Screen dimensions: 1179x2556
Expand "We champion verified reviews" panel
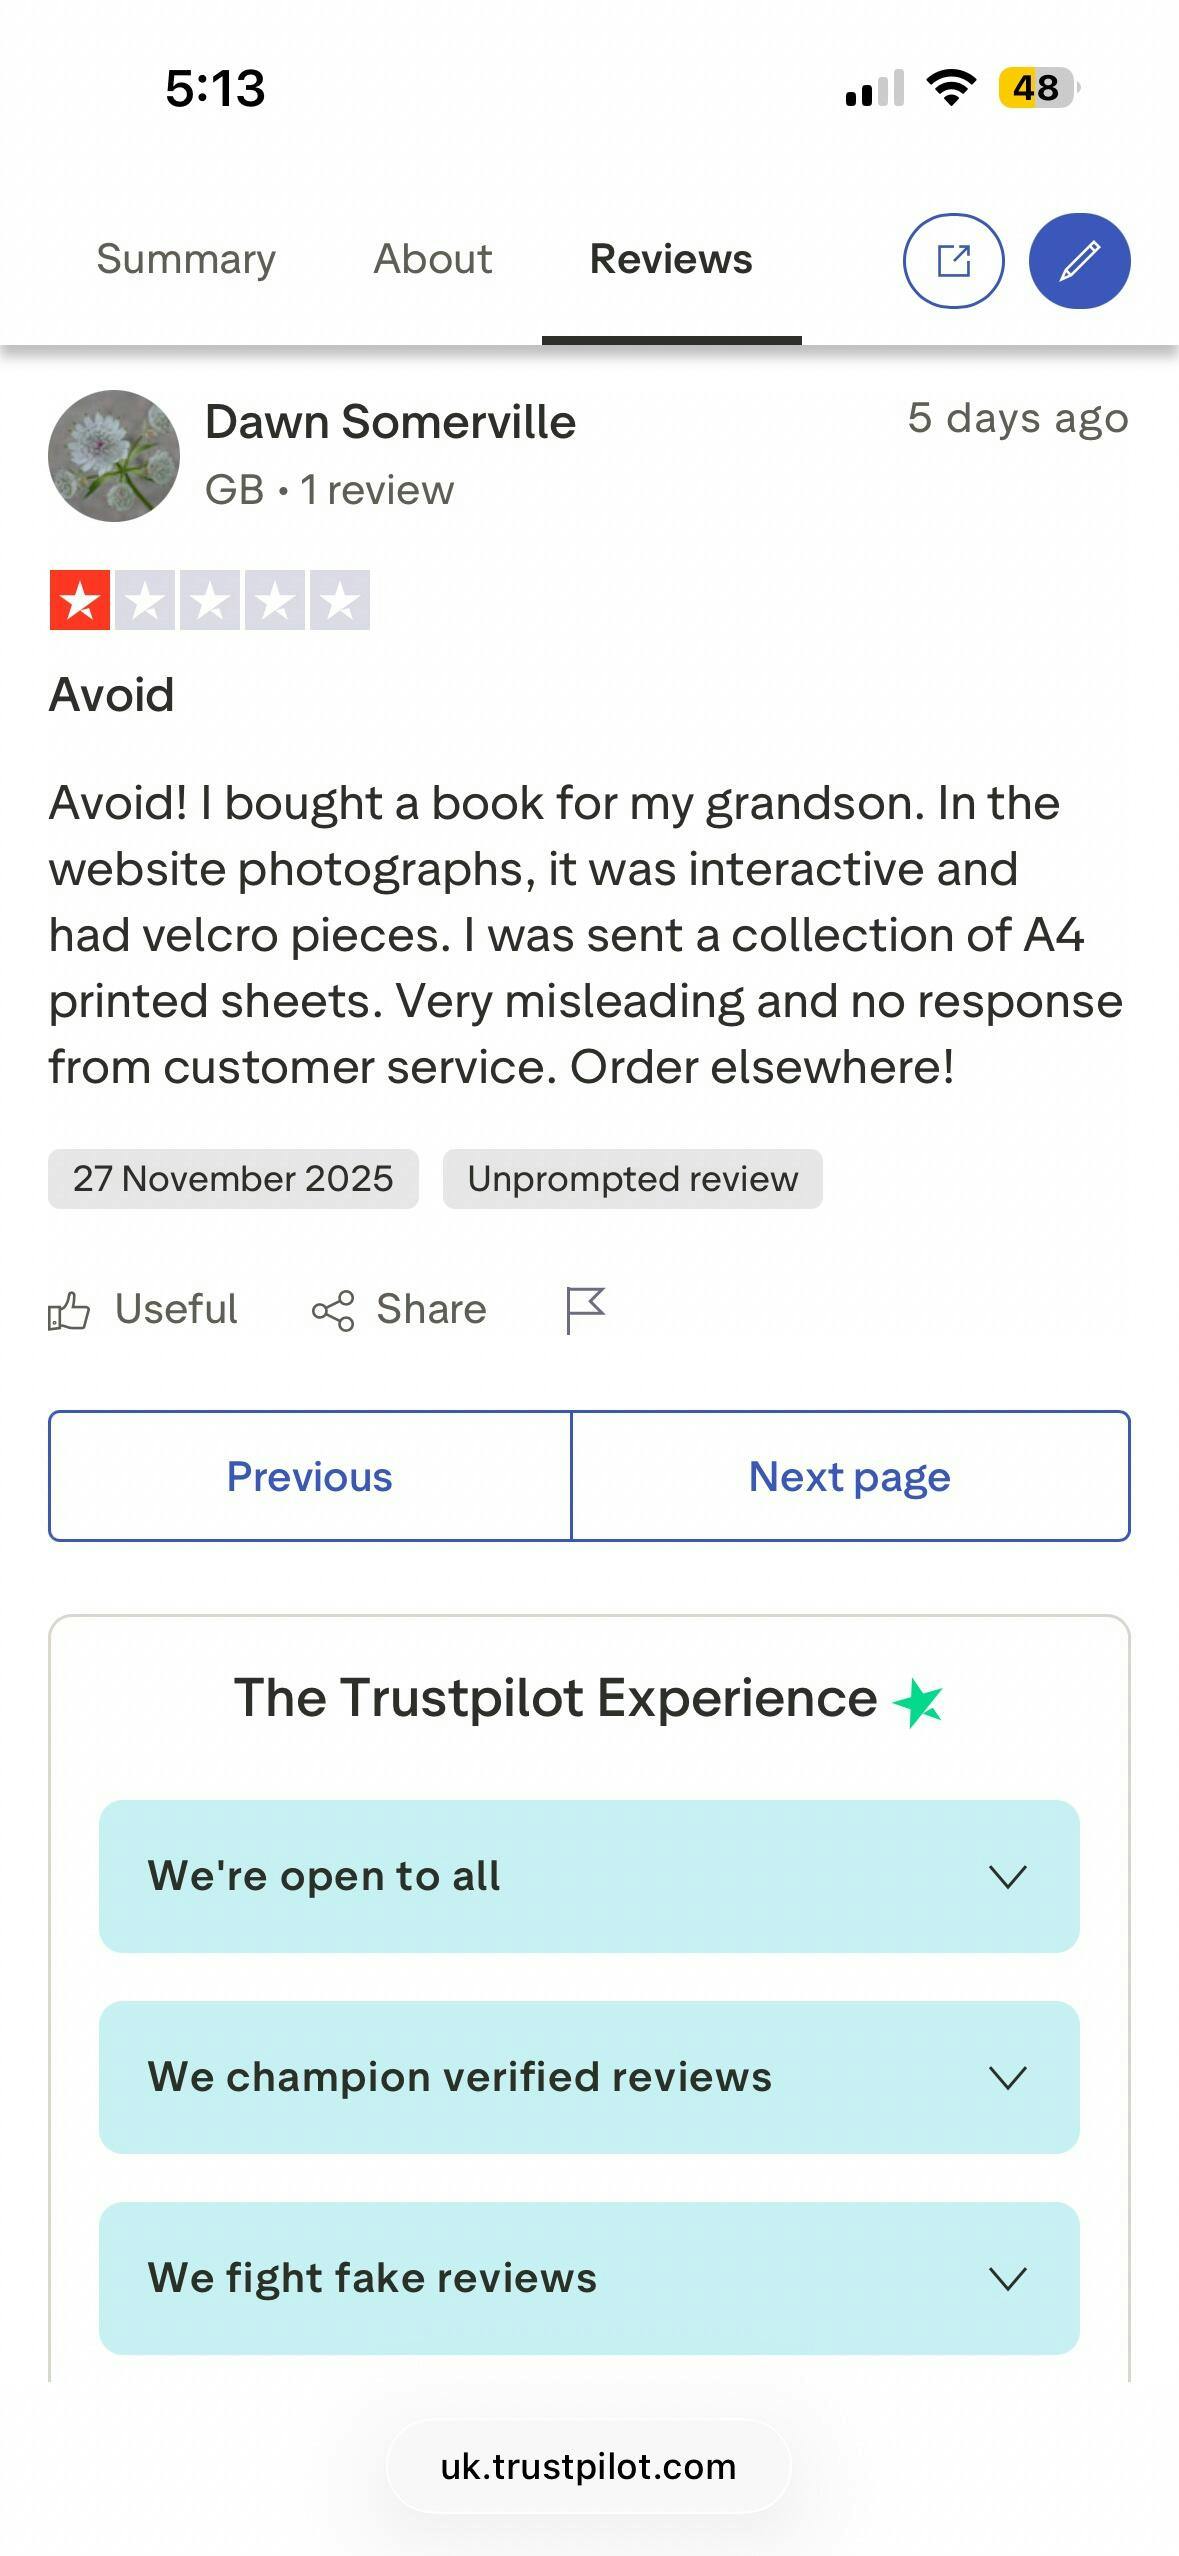pyautogui.click(x=589, y=2077)
